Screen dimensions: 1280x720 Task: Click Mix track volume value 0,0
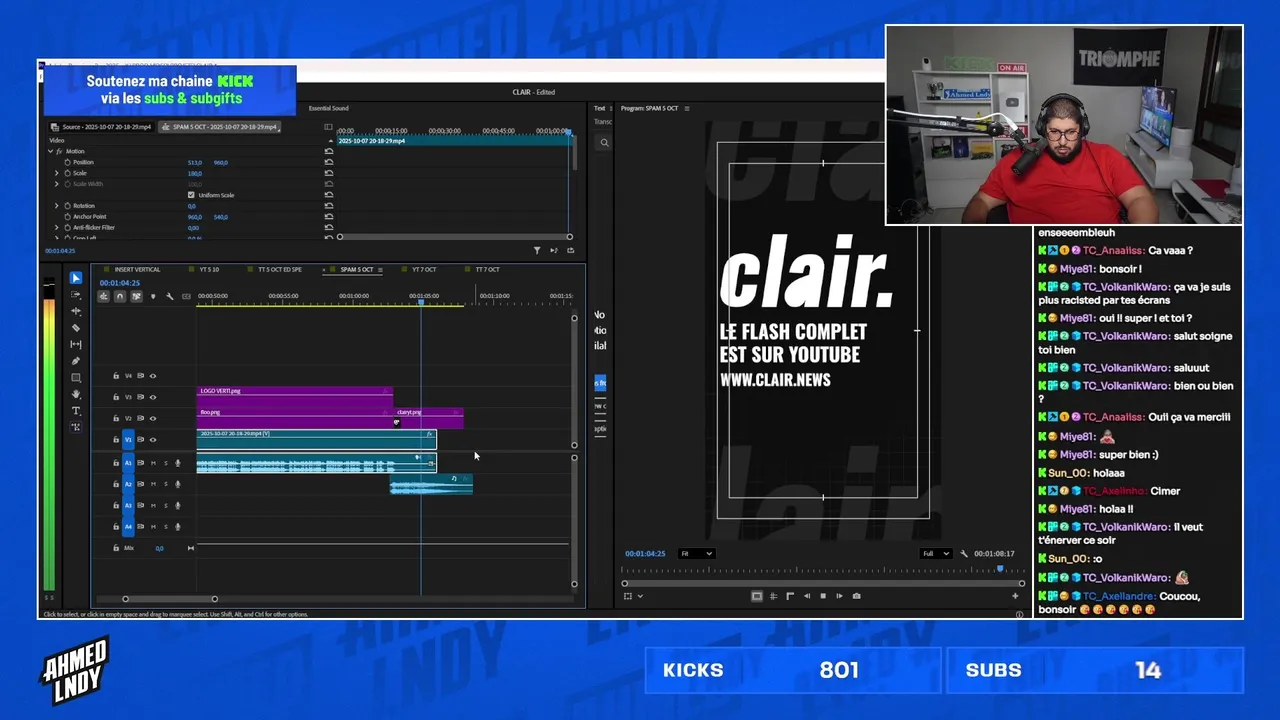(x=159, y=548)
